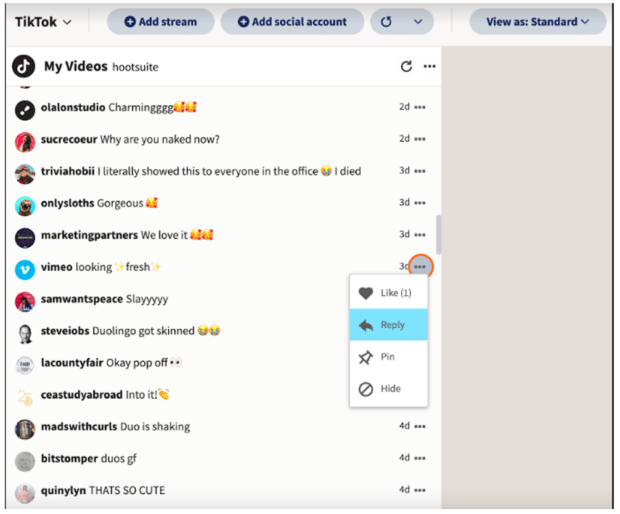Open more options for sucrecoeur comment
The image size is (620, 514).
[x=420, y=139]
